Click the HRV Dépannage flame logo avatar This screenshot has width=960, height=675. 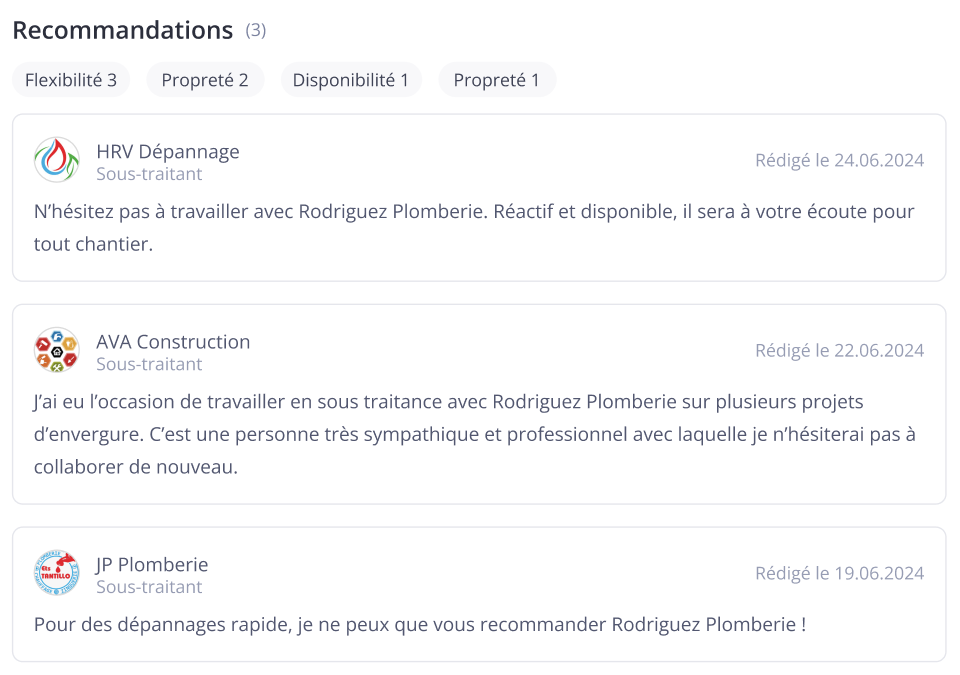(56, 160)
